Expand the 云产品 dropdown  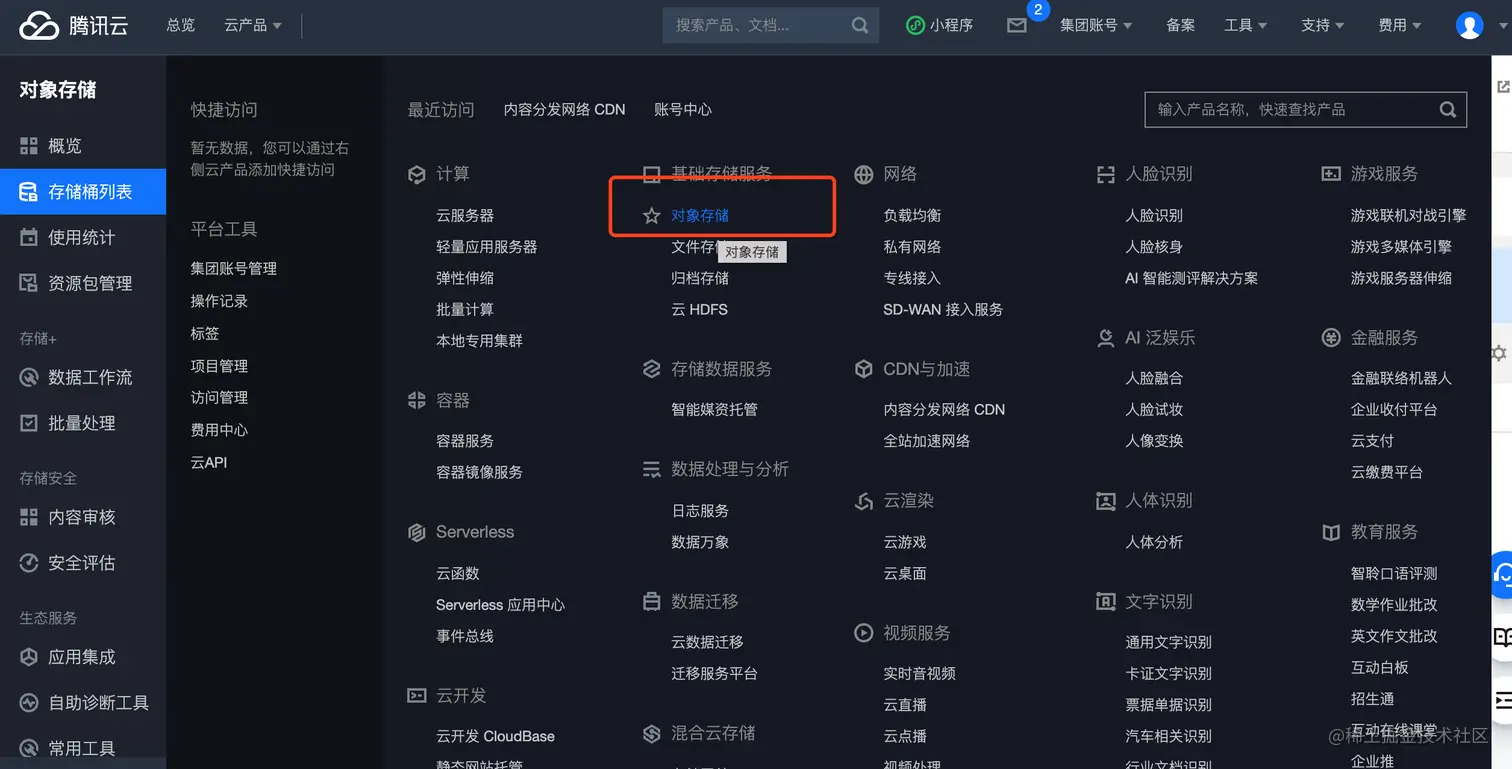pyautogui.click(x=253, y=25)
